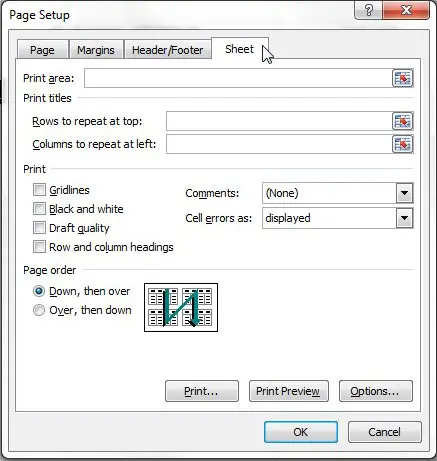Click Rows to repeat at top range selector icon
Image resolution: width=437 pixels, height=461 pixels.
tap(403, 121)
